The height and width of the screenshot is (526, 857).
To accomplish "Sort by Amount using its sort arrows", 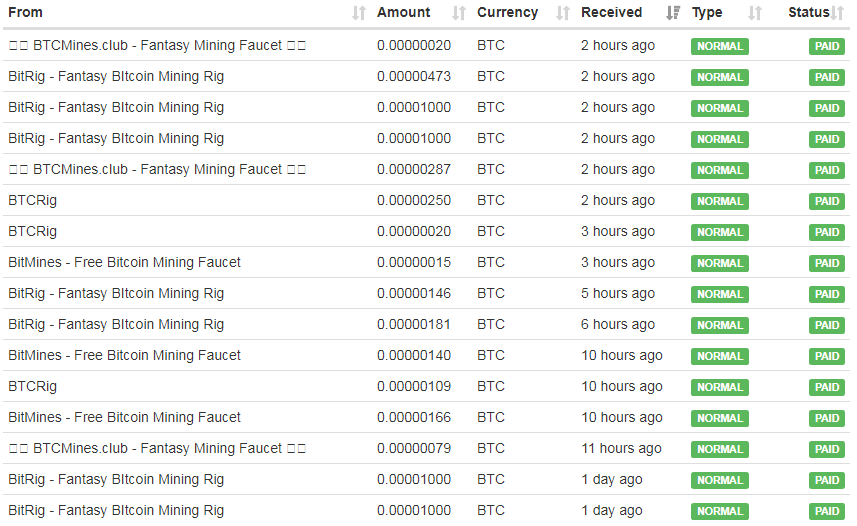I will click(459, 13).
